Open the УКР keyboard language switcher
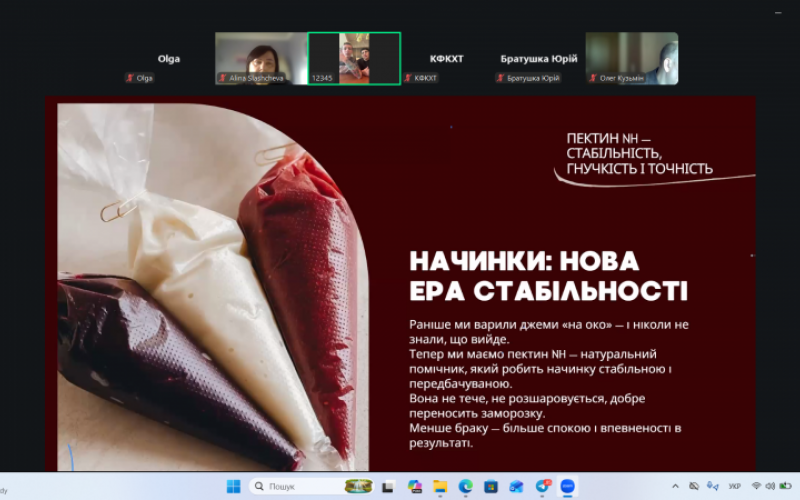This screenshot has height=500, width=800. (x=735, y=486)
